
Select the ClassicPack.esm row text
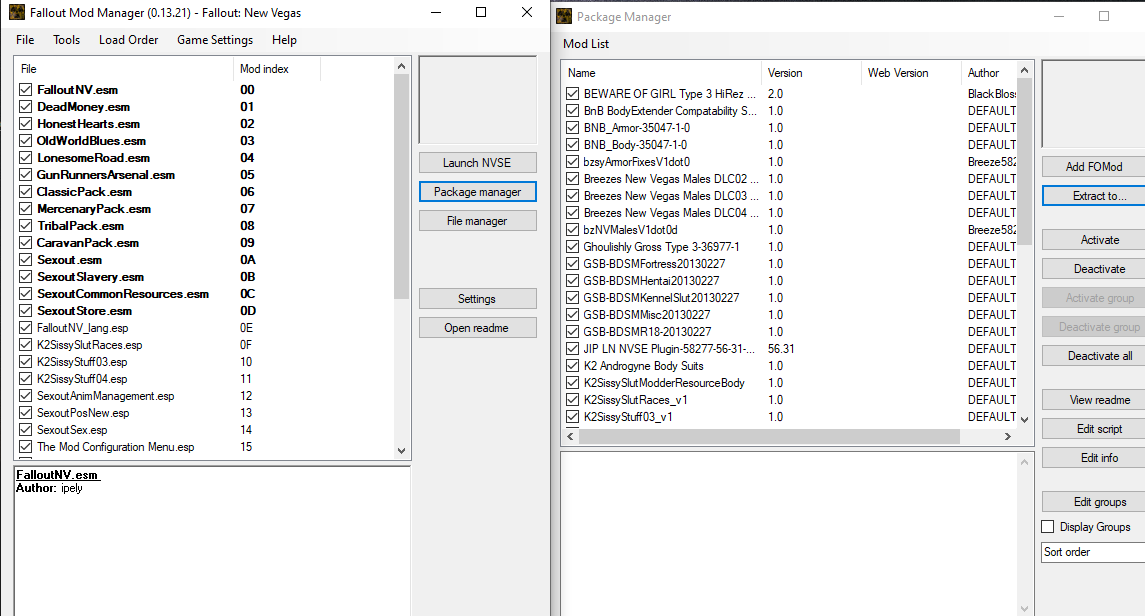[84, 192]
